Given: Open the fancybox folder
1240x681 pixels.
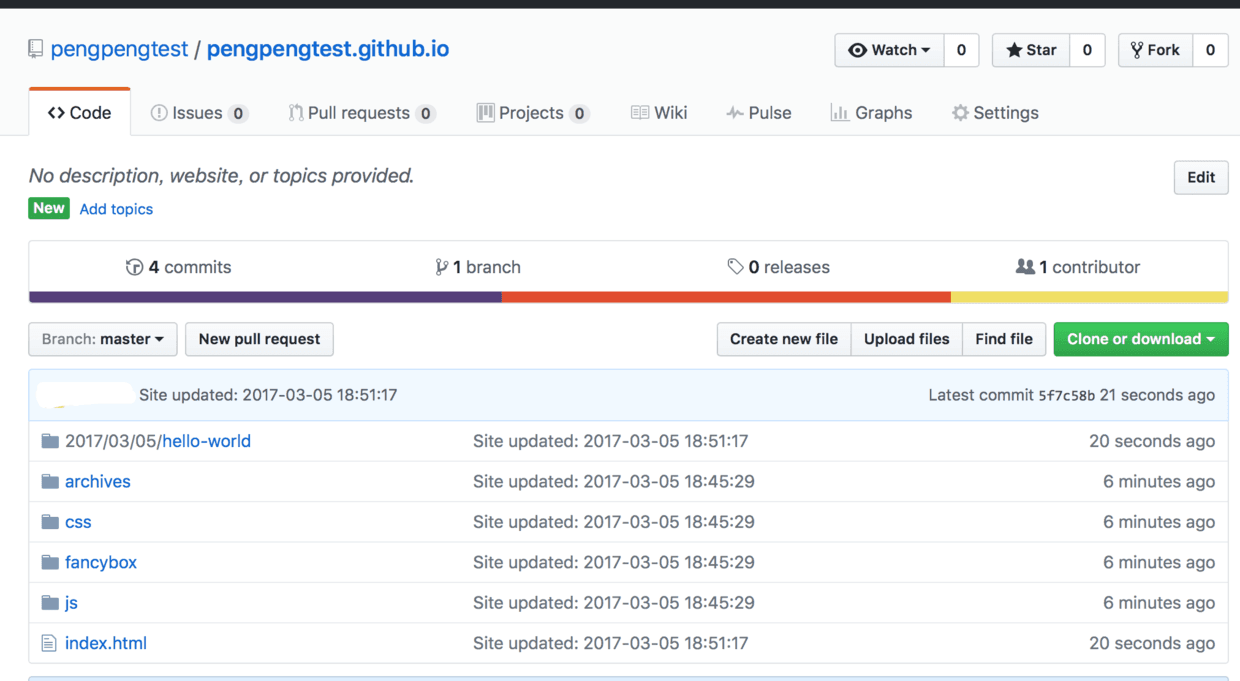Looking at the screenshot, I should point(101,562).
